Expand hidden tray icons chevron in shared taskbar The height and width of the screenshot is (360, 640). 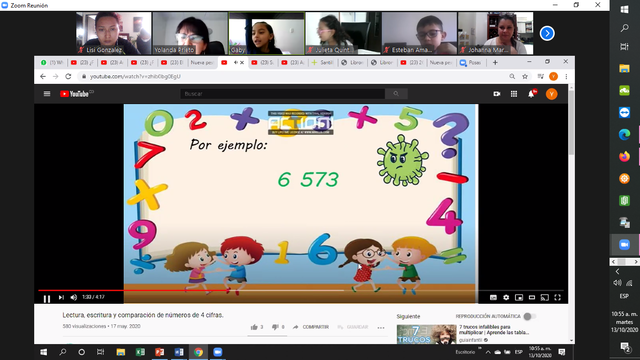[488, 352]
